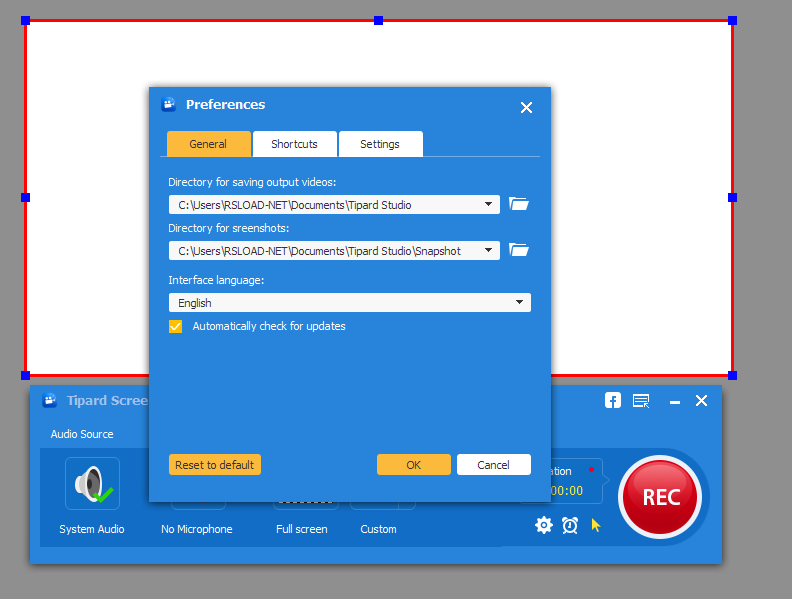Image resolution: width=792 pixels, height=599 pixels.
Task: Click the System Audio label
Action: 91,529
